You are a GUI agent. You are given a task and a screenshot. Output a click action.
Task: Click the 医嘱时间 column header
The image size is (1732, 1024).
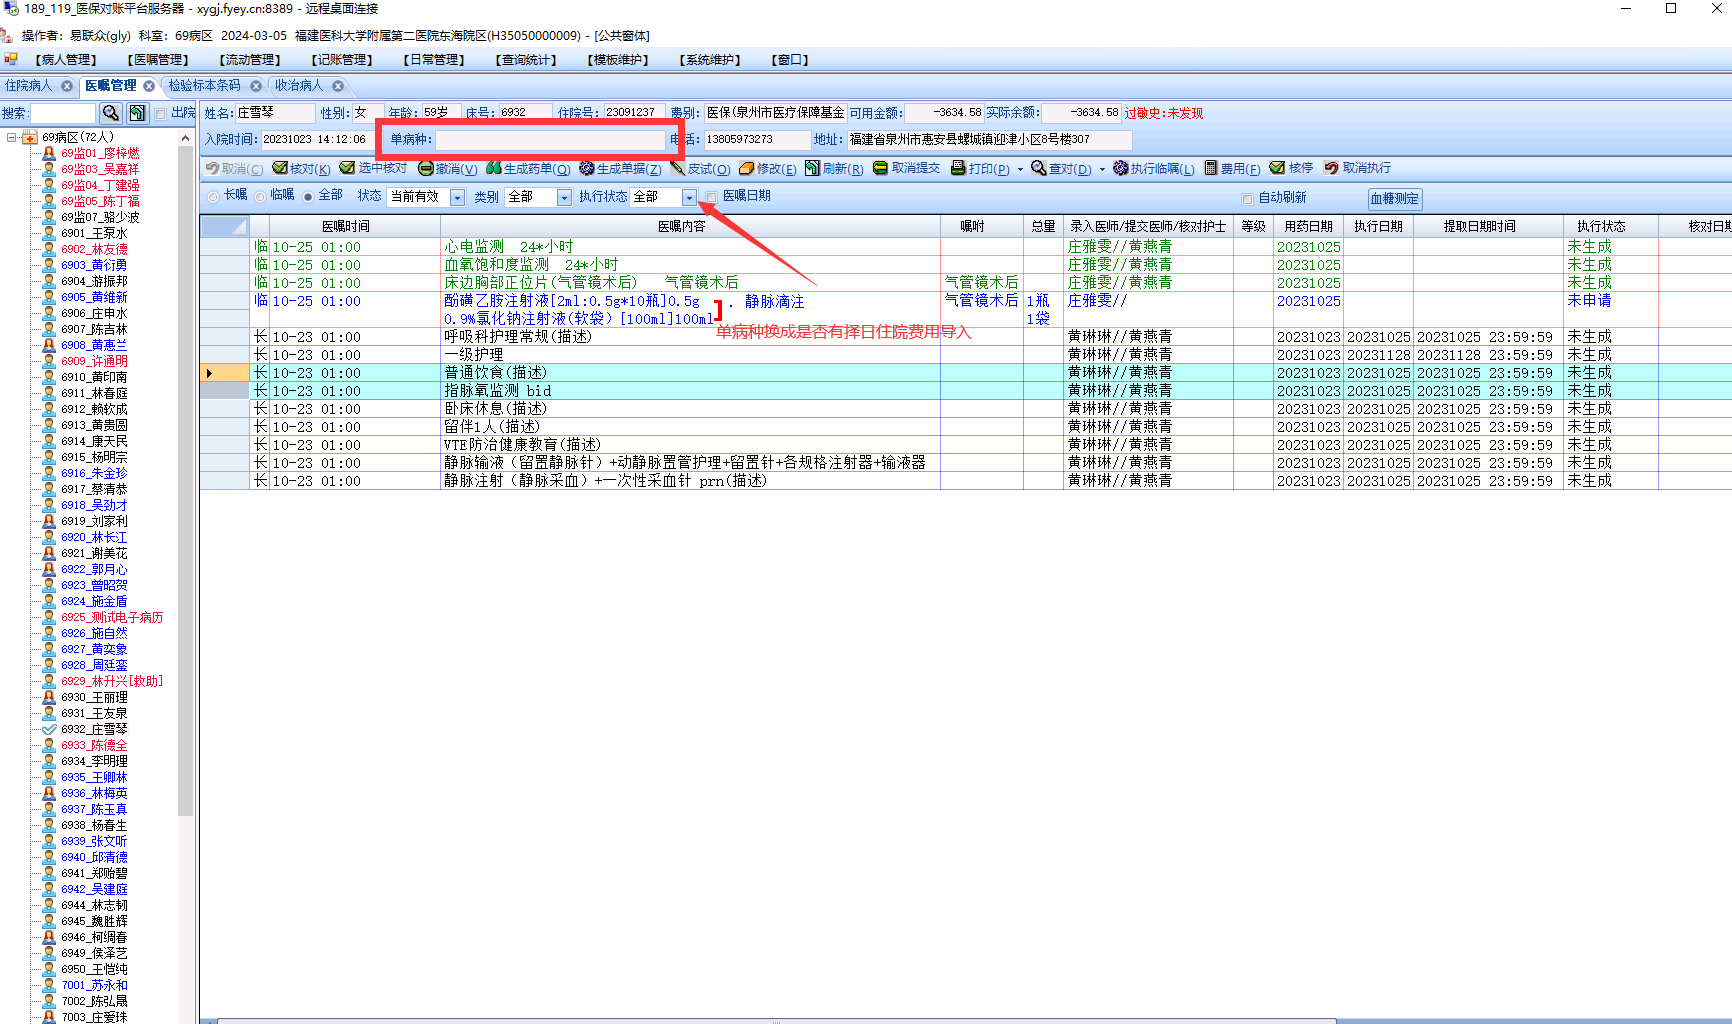click(346, 227)
